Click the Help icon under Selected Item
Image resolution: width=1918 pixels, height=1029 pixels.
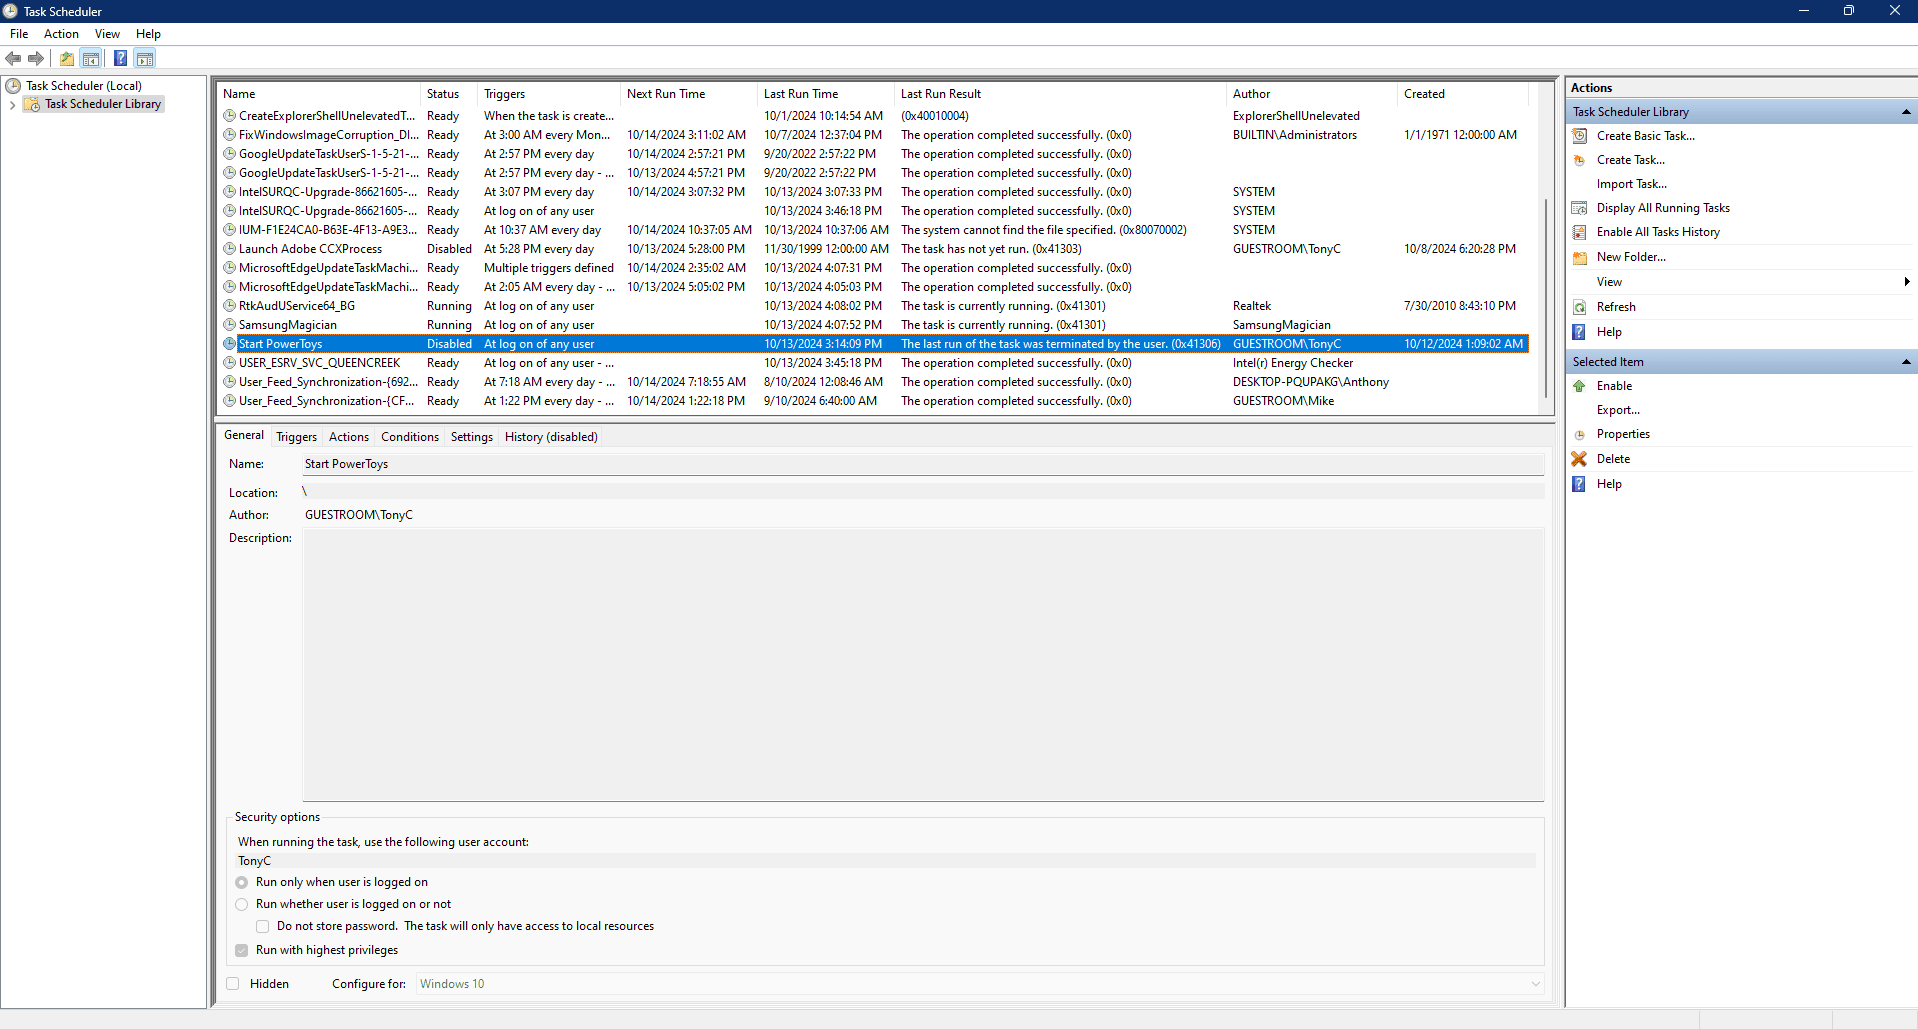tap(1579, 484)
